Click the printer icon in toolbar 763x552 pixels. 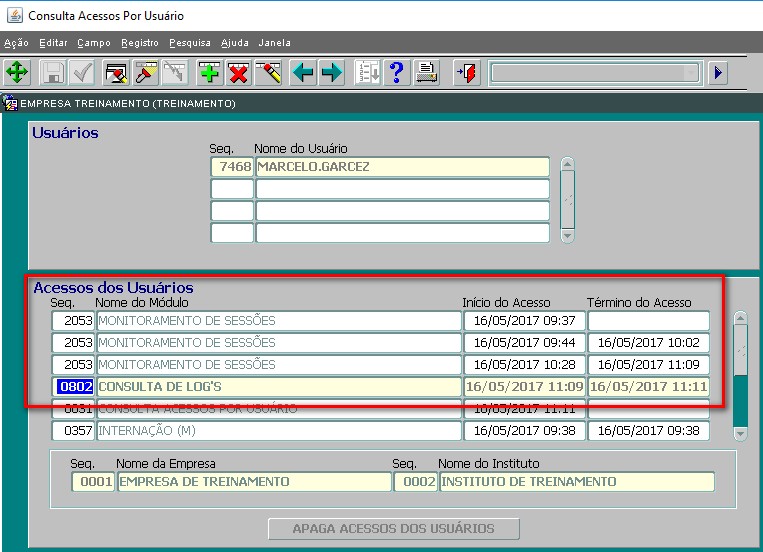[426, 73]
